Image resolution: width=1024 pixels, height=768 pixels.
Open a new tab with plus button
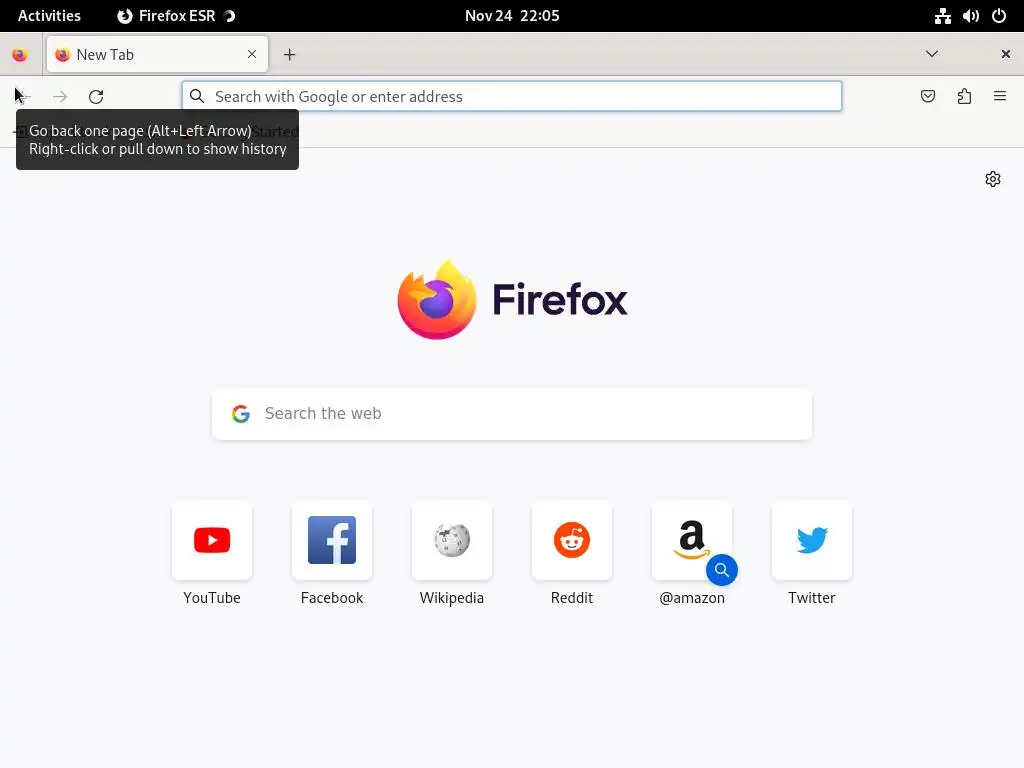coord(289,55)
